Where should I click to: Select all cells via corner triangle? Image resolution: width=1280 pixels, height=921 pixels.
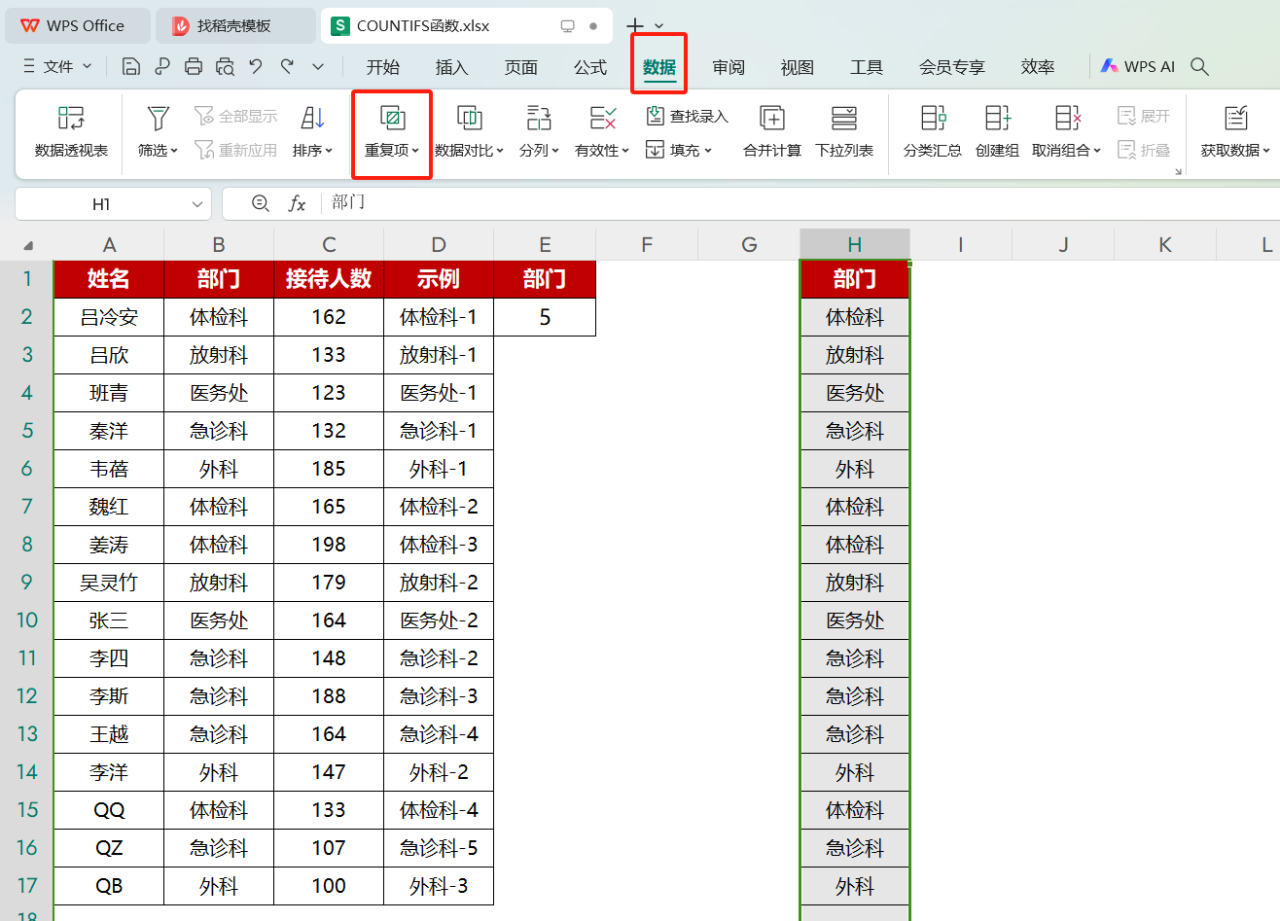[x=27, y=244]
